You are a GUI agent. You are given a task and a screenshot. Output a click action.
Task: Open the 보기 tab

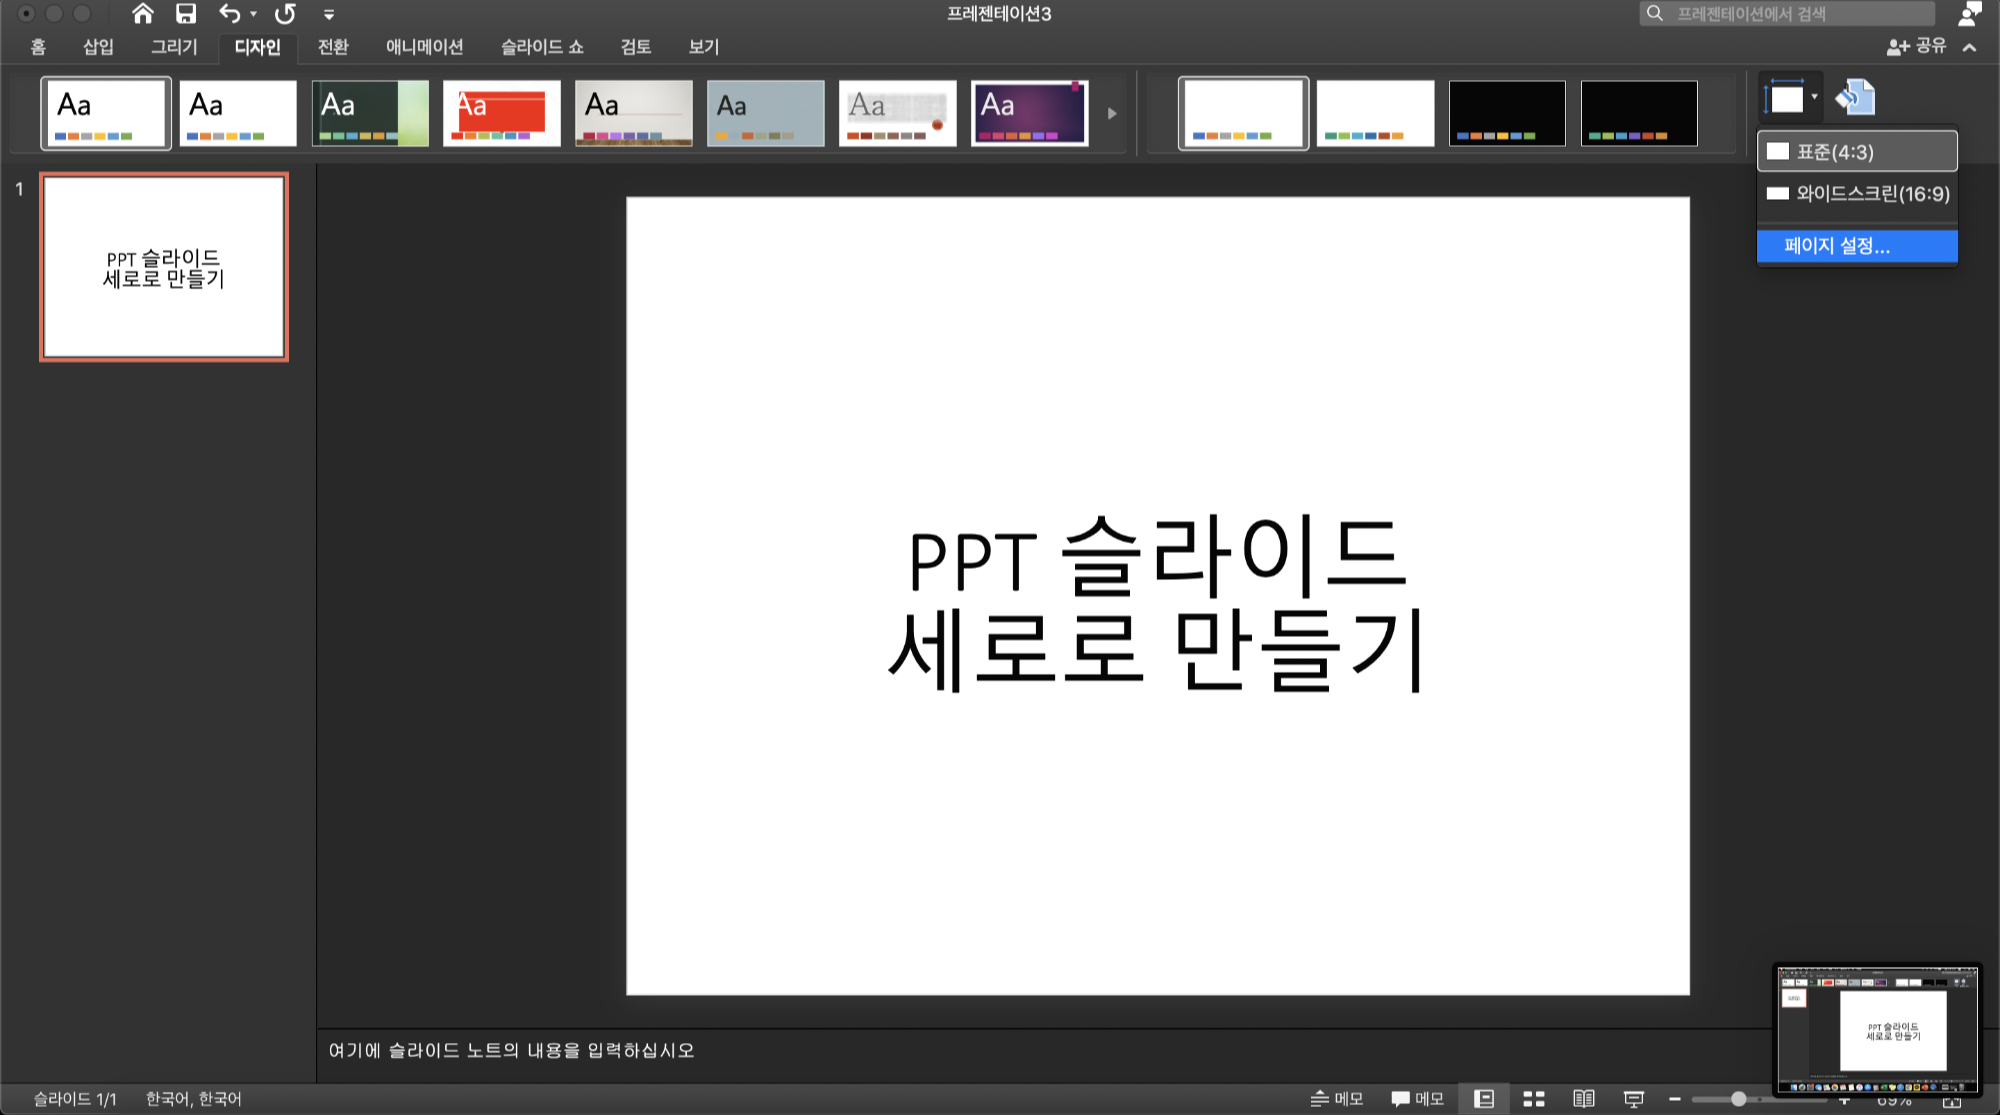point(704,47)
